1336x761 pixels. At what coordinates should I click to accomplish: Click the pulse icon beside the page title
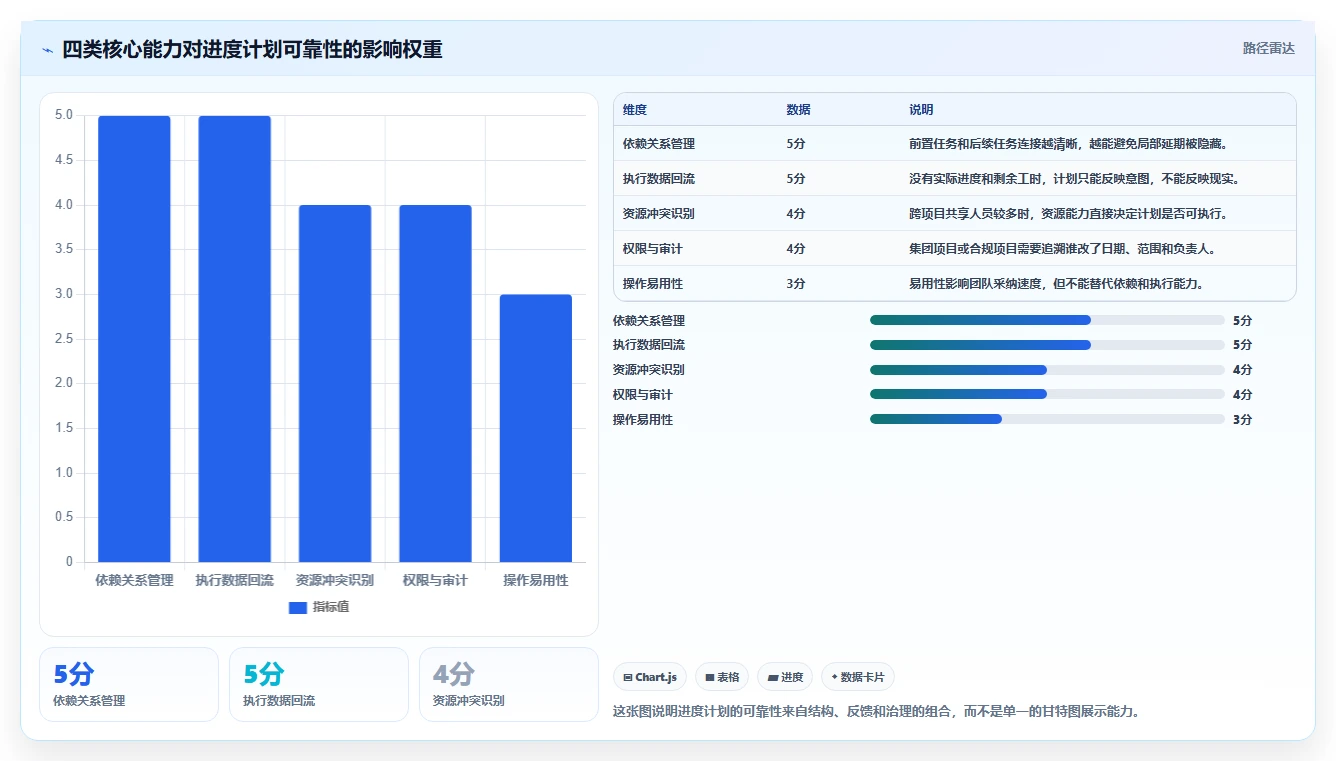pos(48,50)
